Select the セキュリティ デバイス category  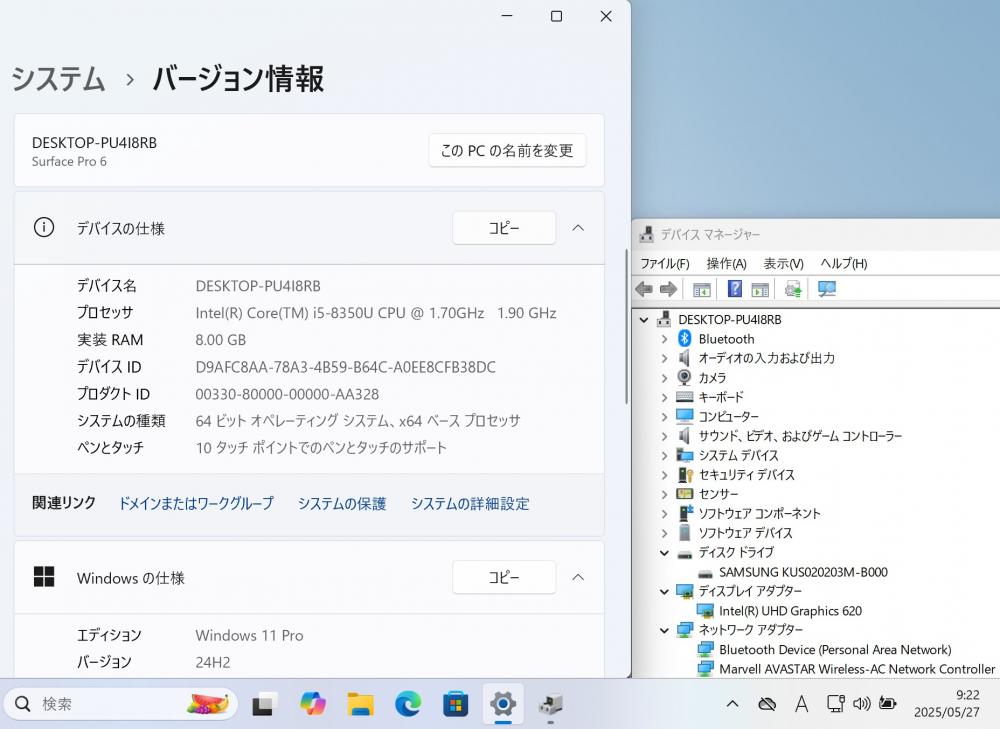[746, 475]
